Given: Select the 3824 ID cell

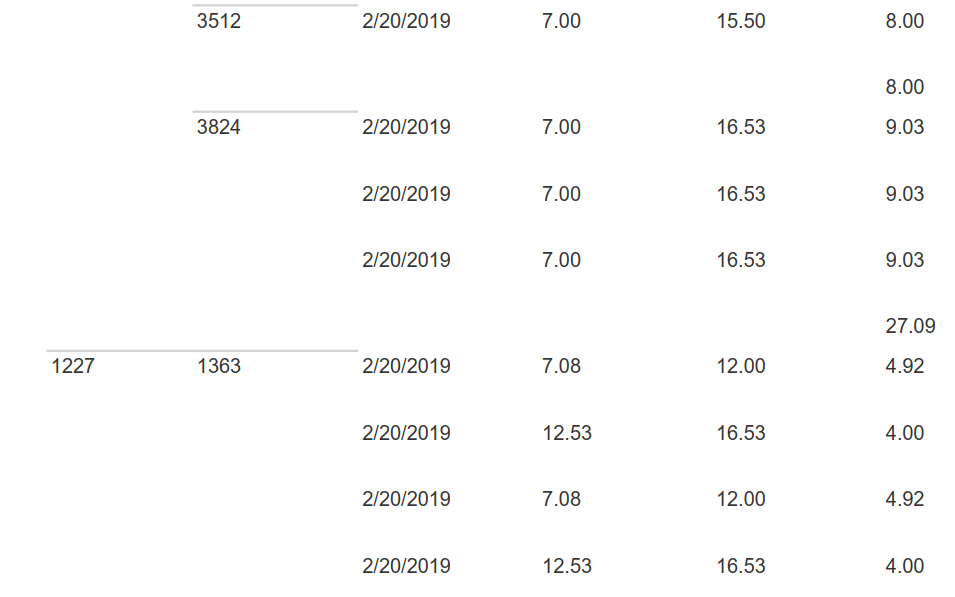Looking at the screenshot, I should (219, 127).
